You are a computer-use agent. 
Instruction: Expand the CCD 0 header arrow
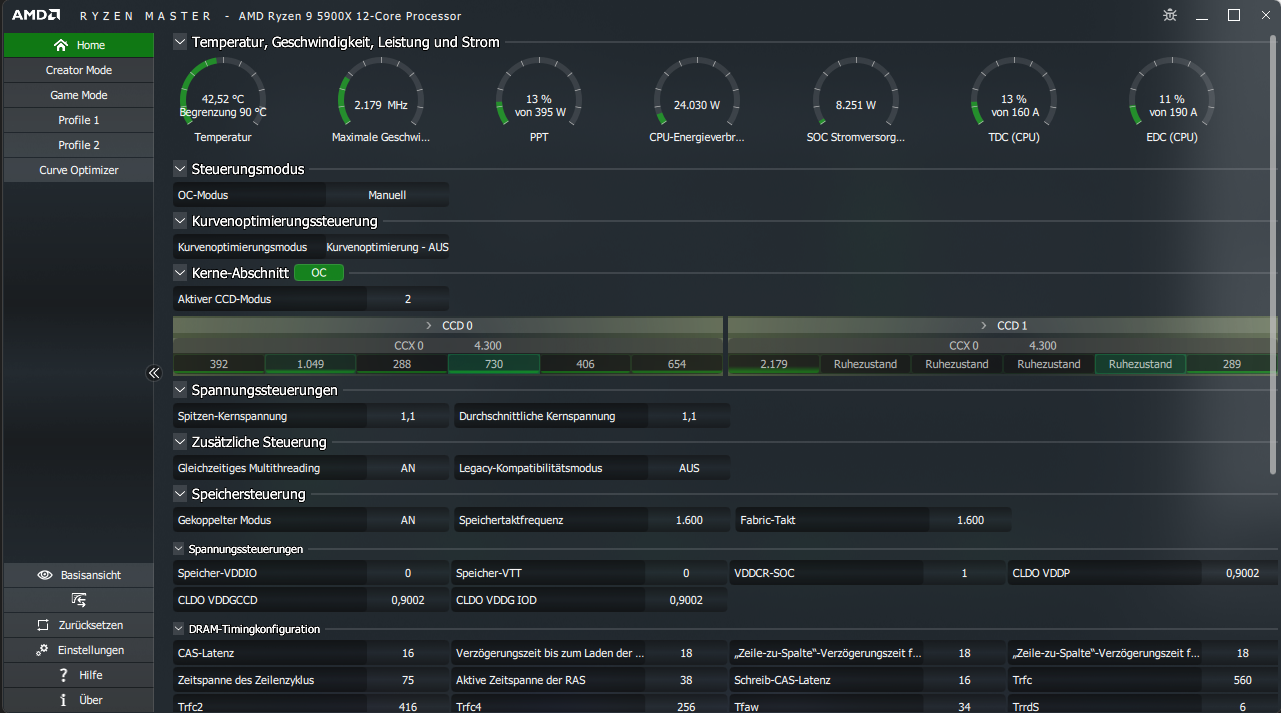pos(428,325)
